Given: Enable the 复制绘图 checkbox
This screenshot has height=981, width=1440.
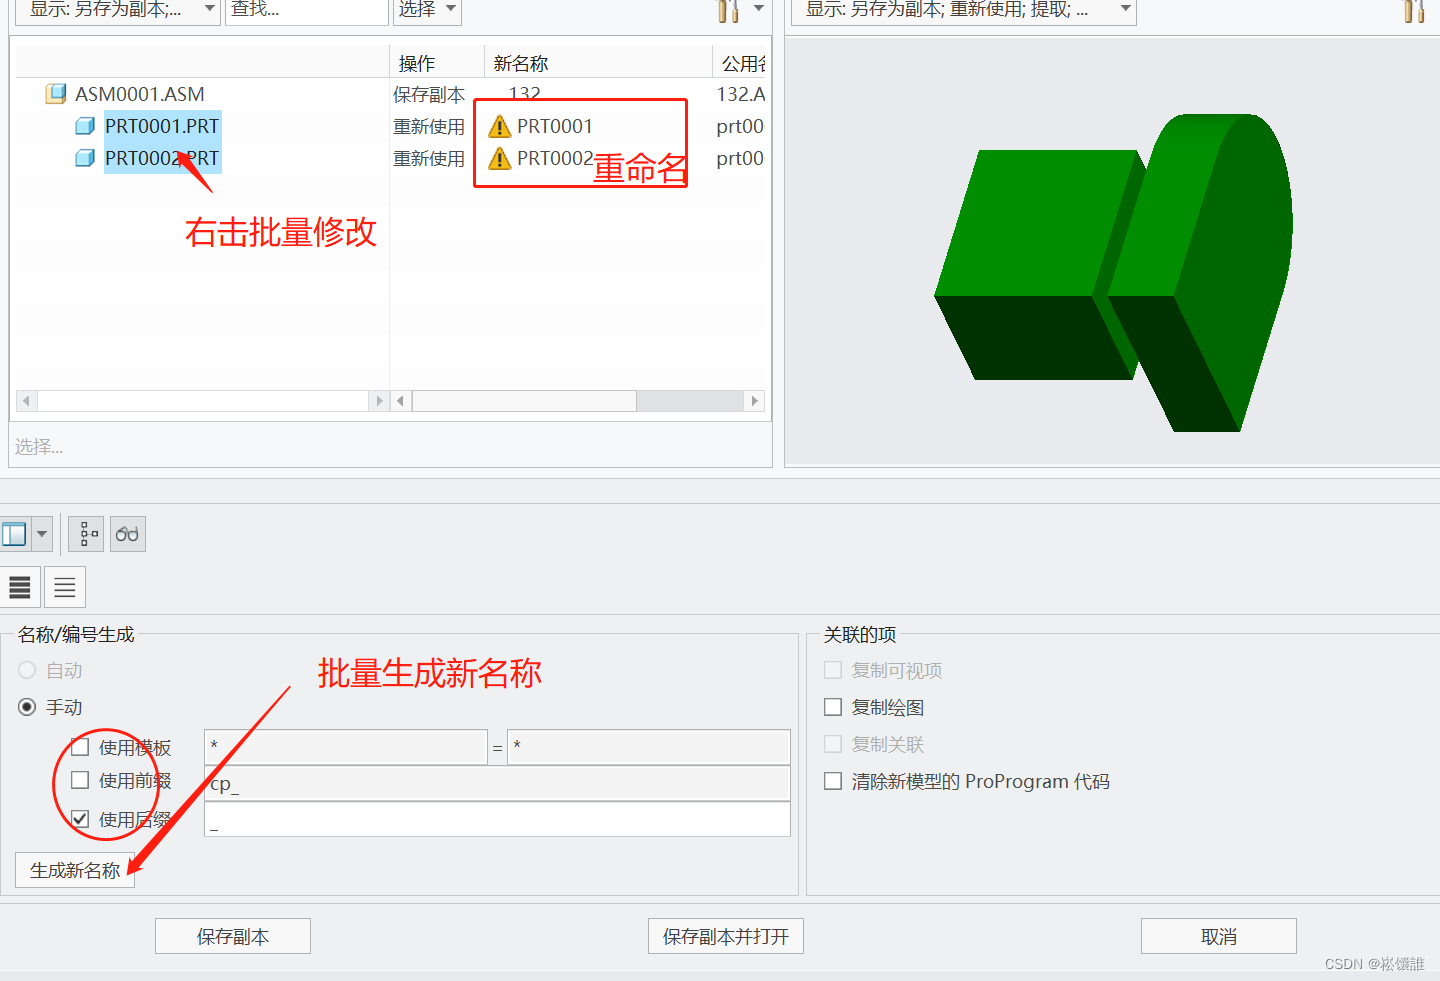Looking at the screenshot, I should click(833, 707).
